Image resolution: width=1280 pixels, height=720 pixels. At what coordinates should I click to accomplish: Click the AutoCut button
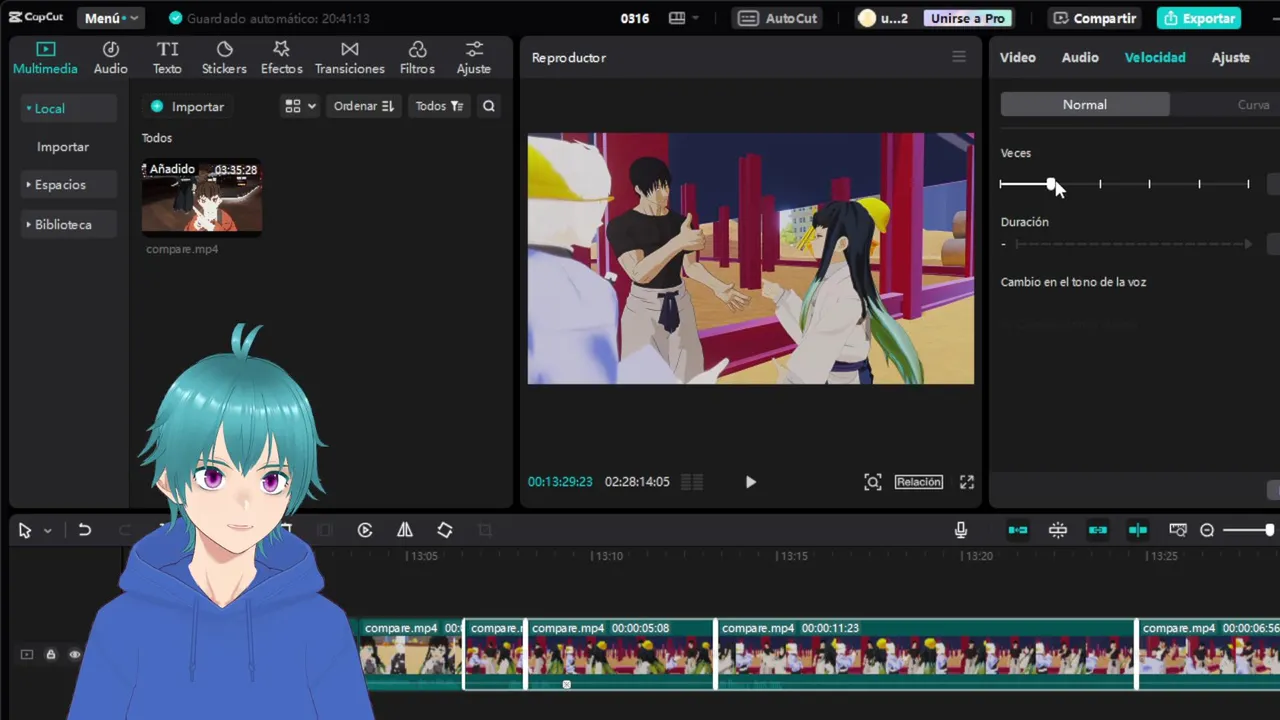tap(778, 18)
